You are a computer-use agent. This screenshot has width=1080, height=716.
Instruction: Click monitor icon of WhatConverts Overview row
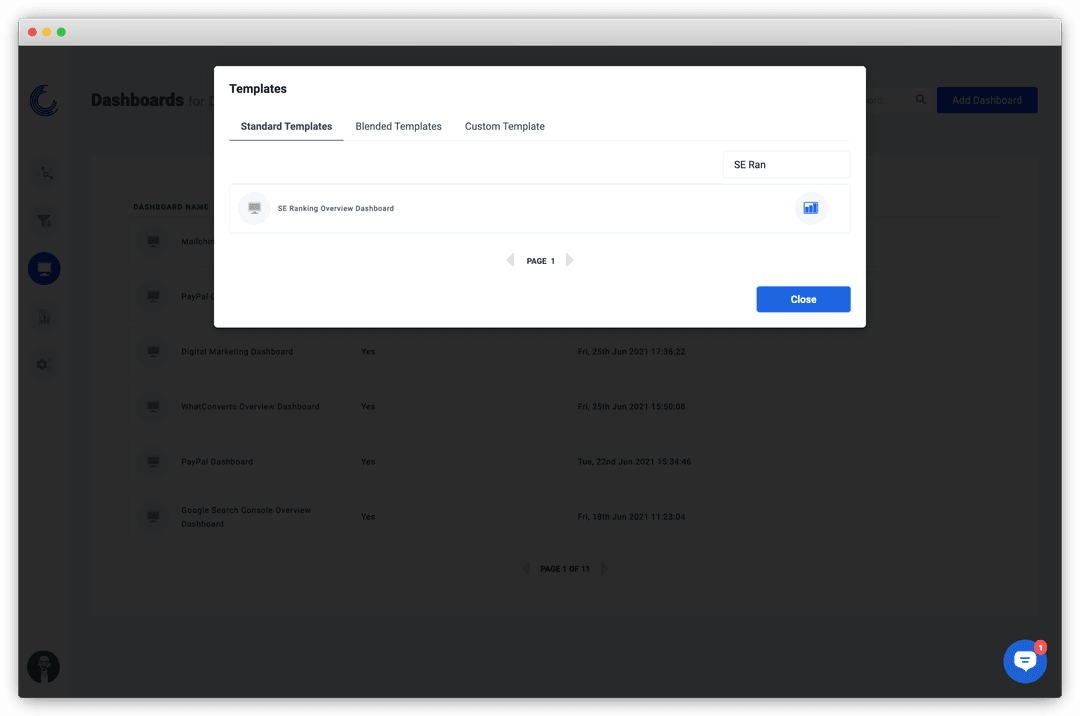point(154,407)
